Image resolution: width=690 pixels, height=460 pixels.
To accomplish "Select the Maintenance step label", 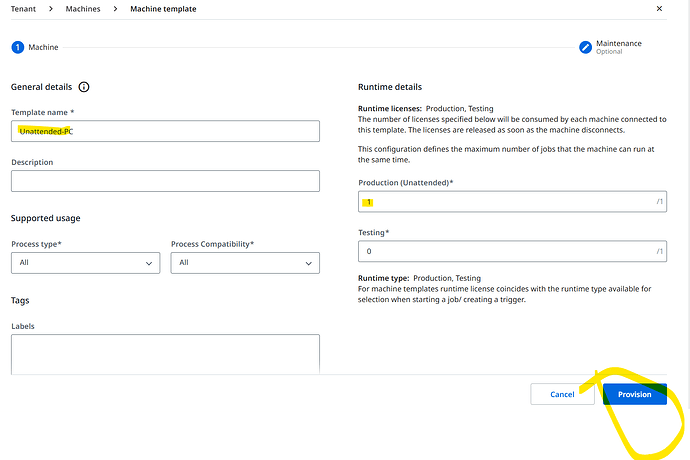I will [x=619, y=44].
